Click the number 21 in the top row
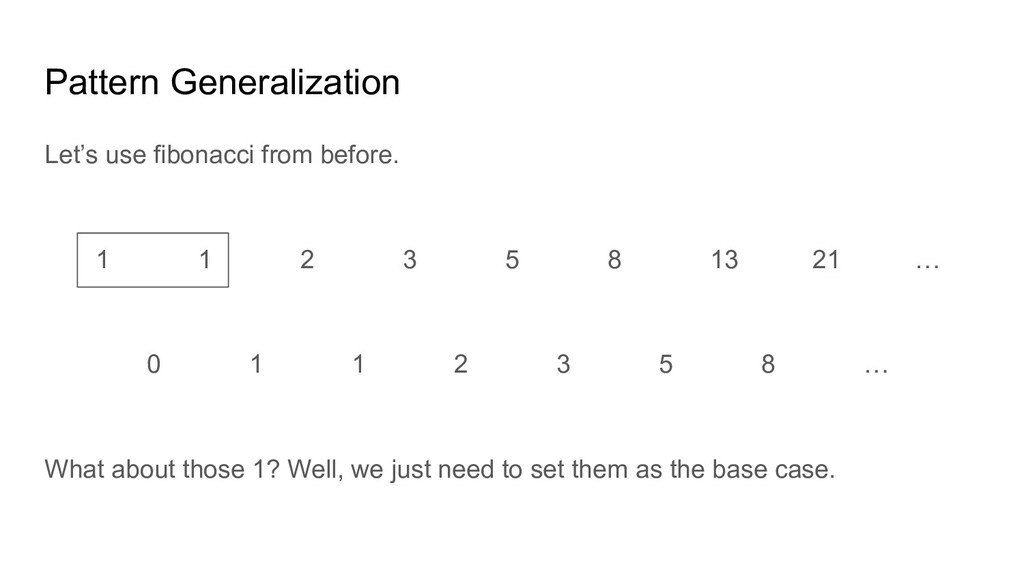The width and height of the screenshot is (1024, 576). [x=826, y=260]
